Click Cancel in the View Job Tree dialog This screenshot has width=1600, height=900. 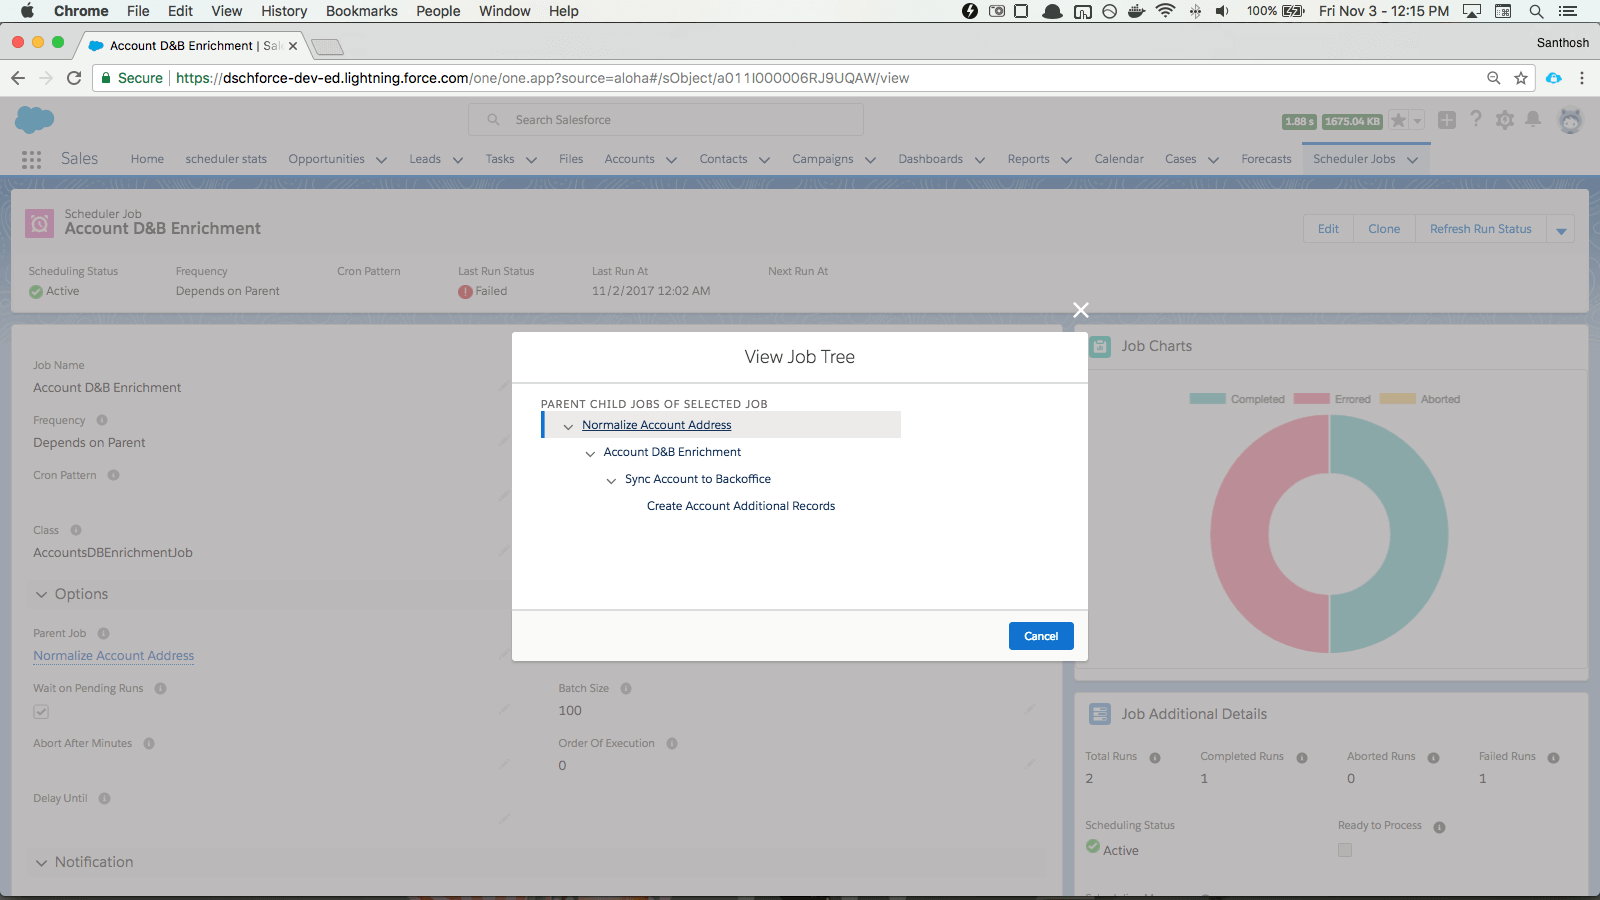click(x=1040, y=636)
